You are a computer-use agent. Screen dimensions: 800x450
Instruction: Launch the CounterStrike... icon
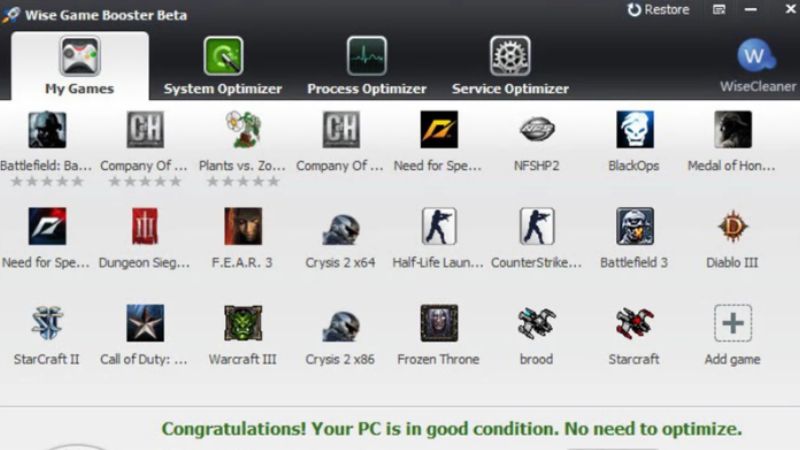tap(537, 227)
